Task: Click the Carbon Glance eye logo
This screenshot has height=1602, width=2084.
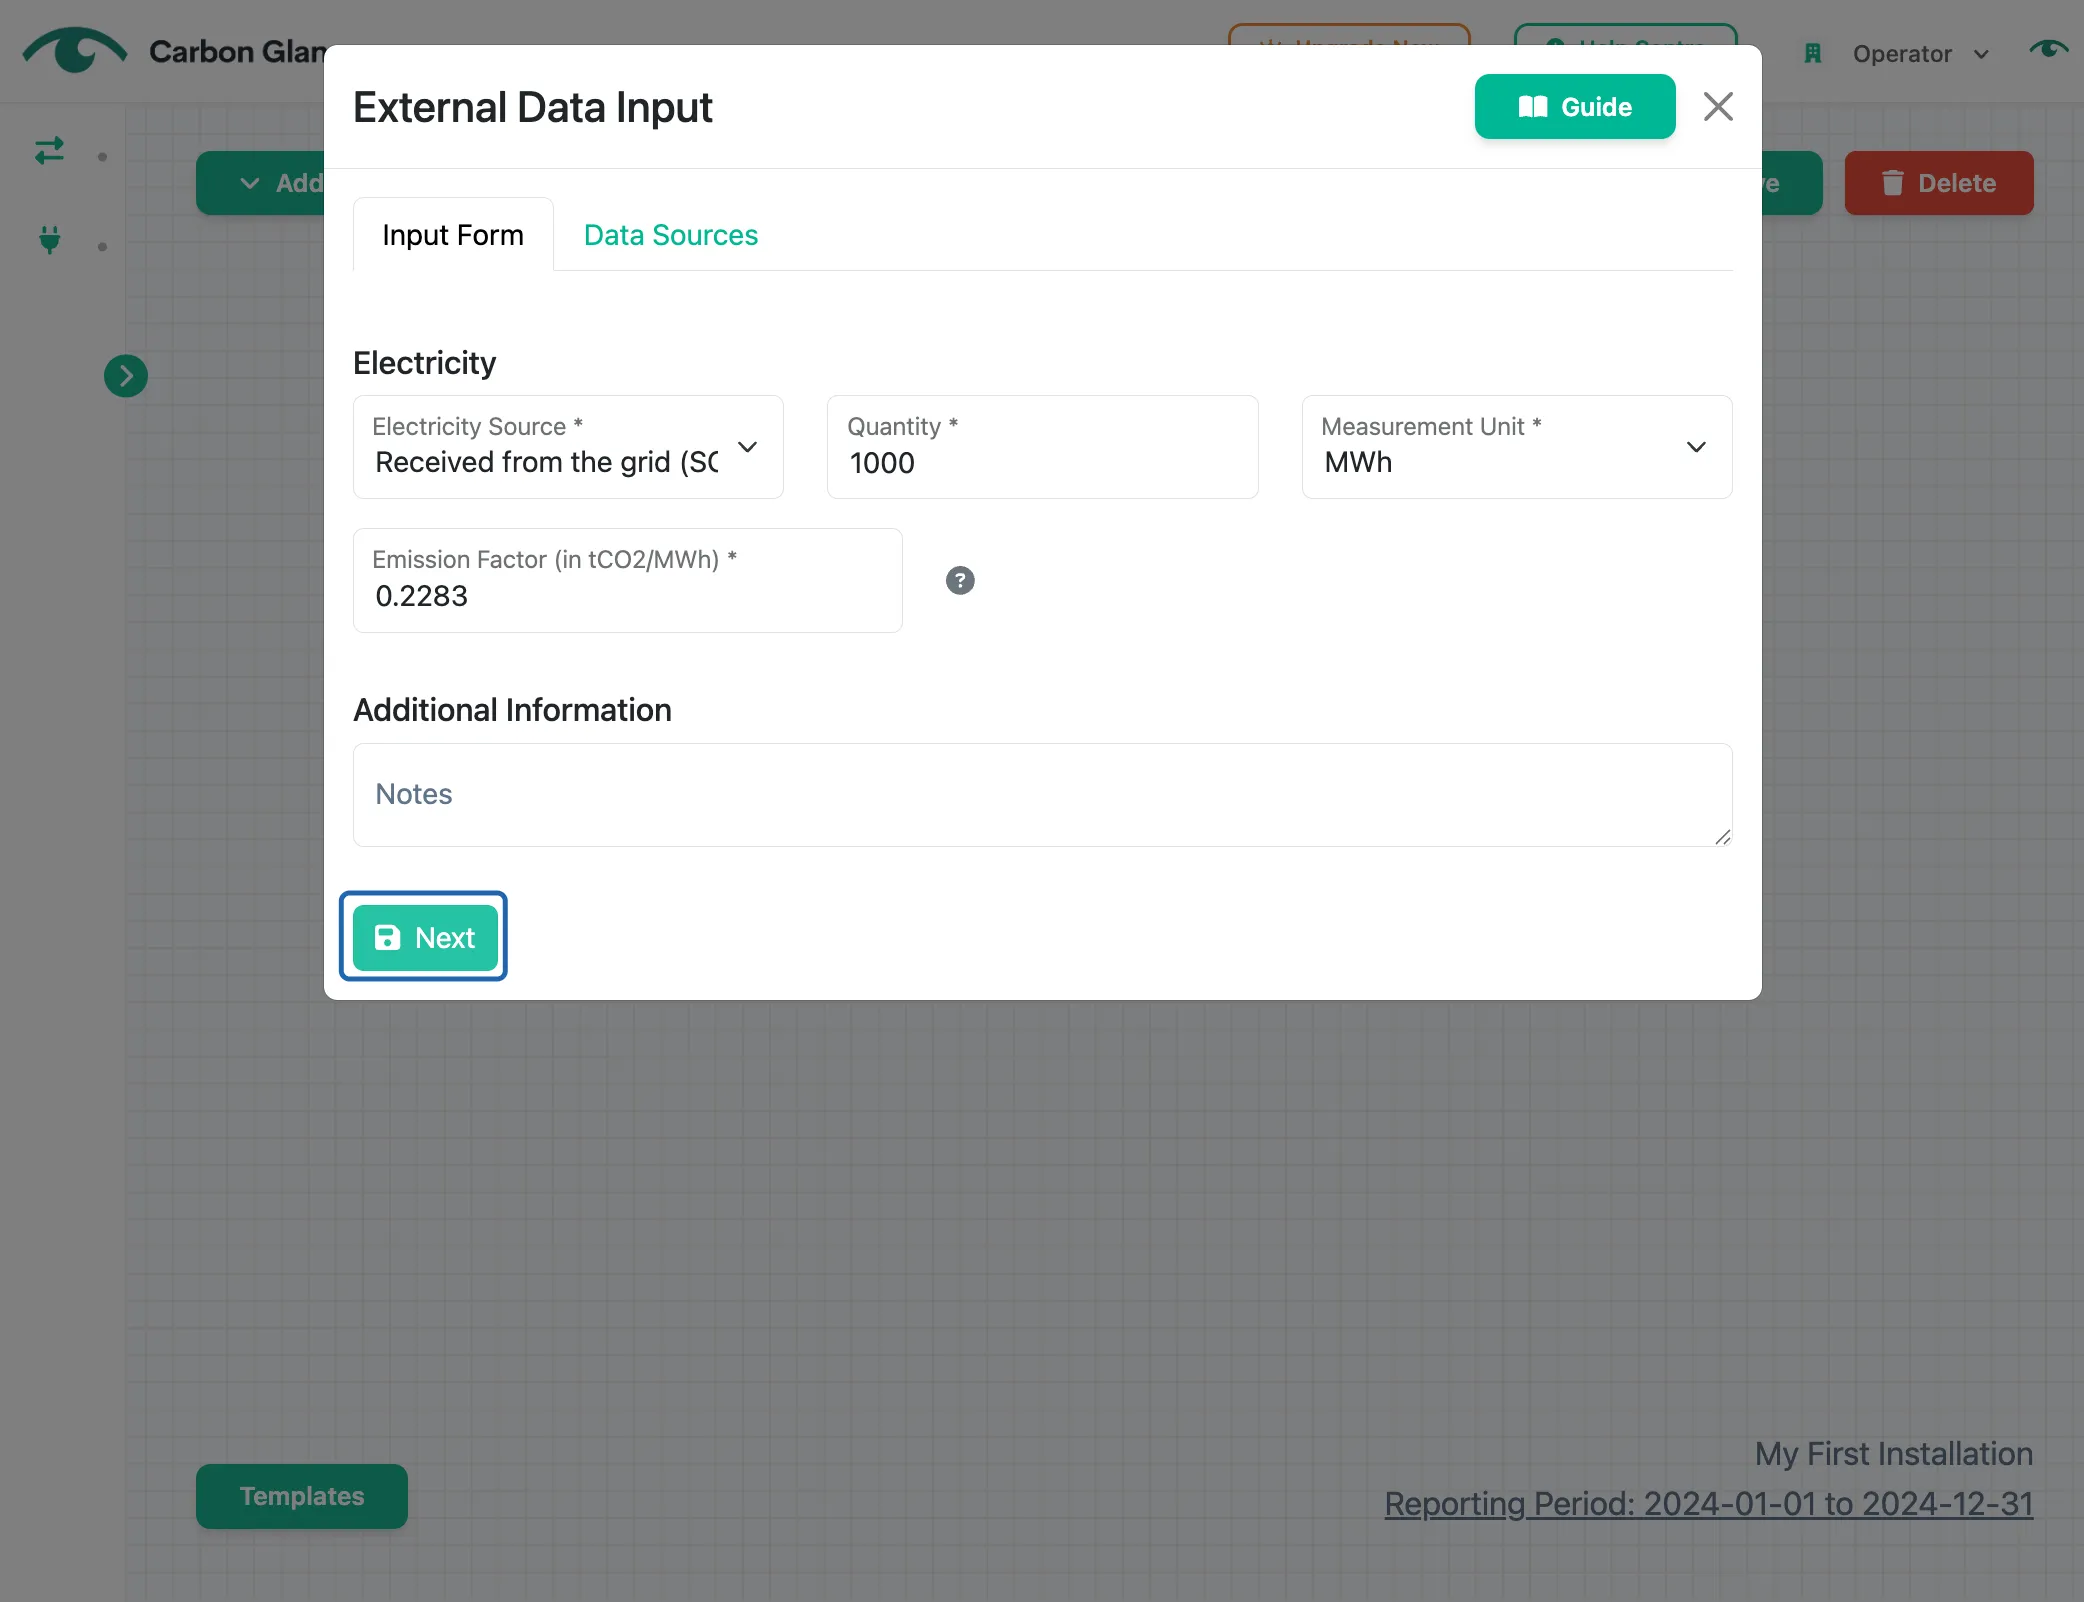Action: 75,50
